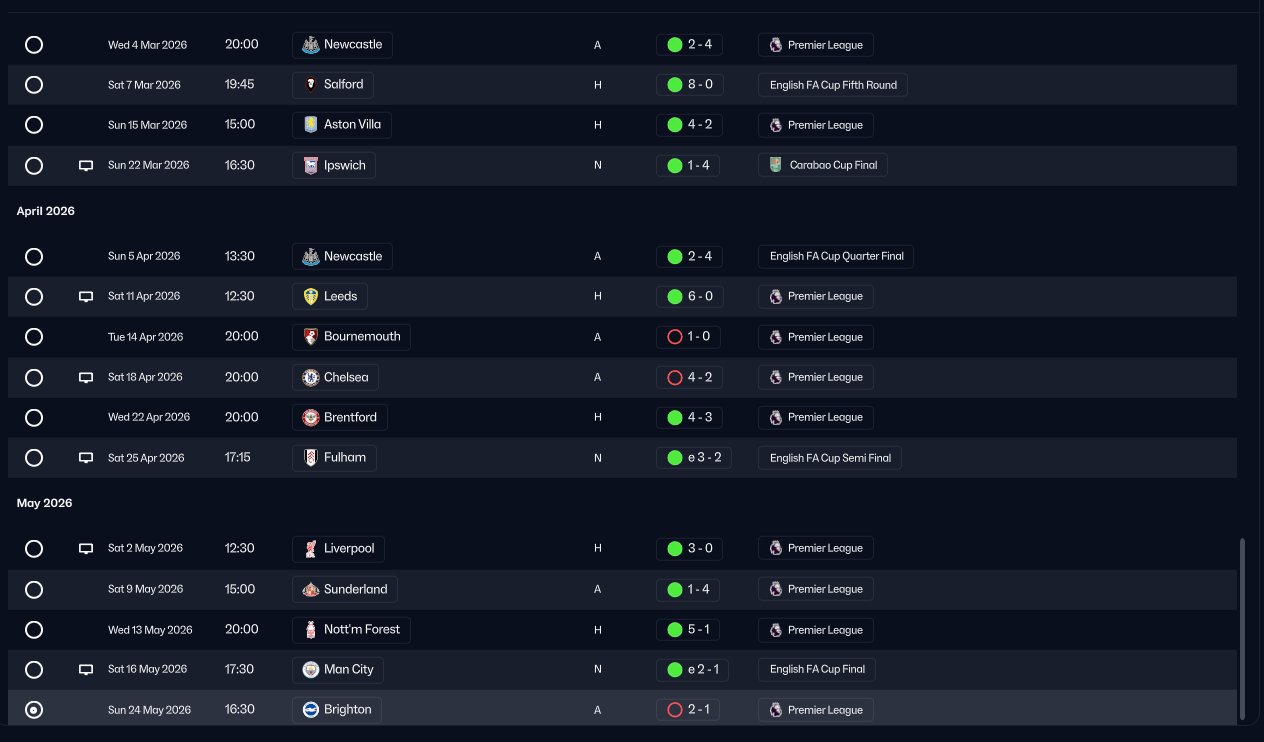Screen dimensions: 1264x742
Task: Click the Man City club crest
Action: click(311, 670)
